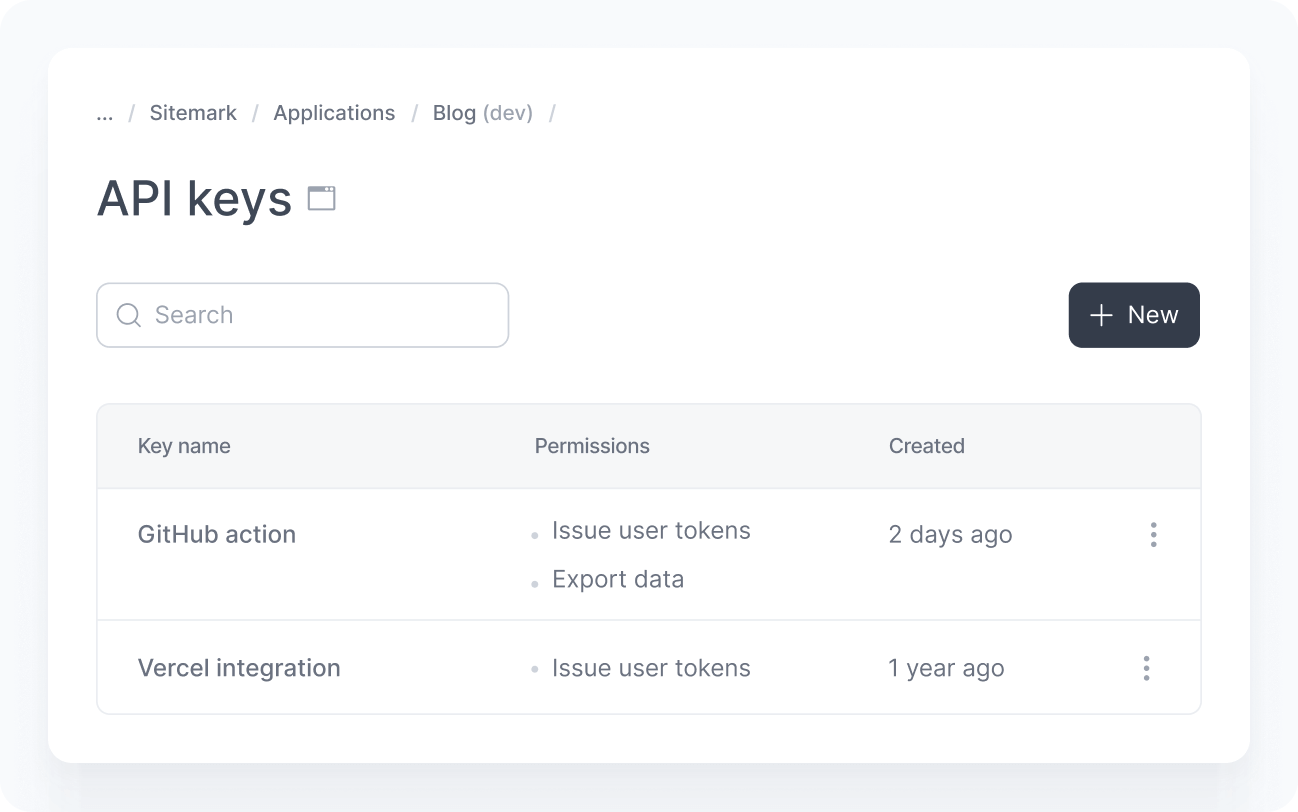Open the kebab menu for Vercel integration key
The width and height of the screenshot is (1298, 812).
coord(1146,667)
